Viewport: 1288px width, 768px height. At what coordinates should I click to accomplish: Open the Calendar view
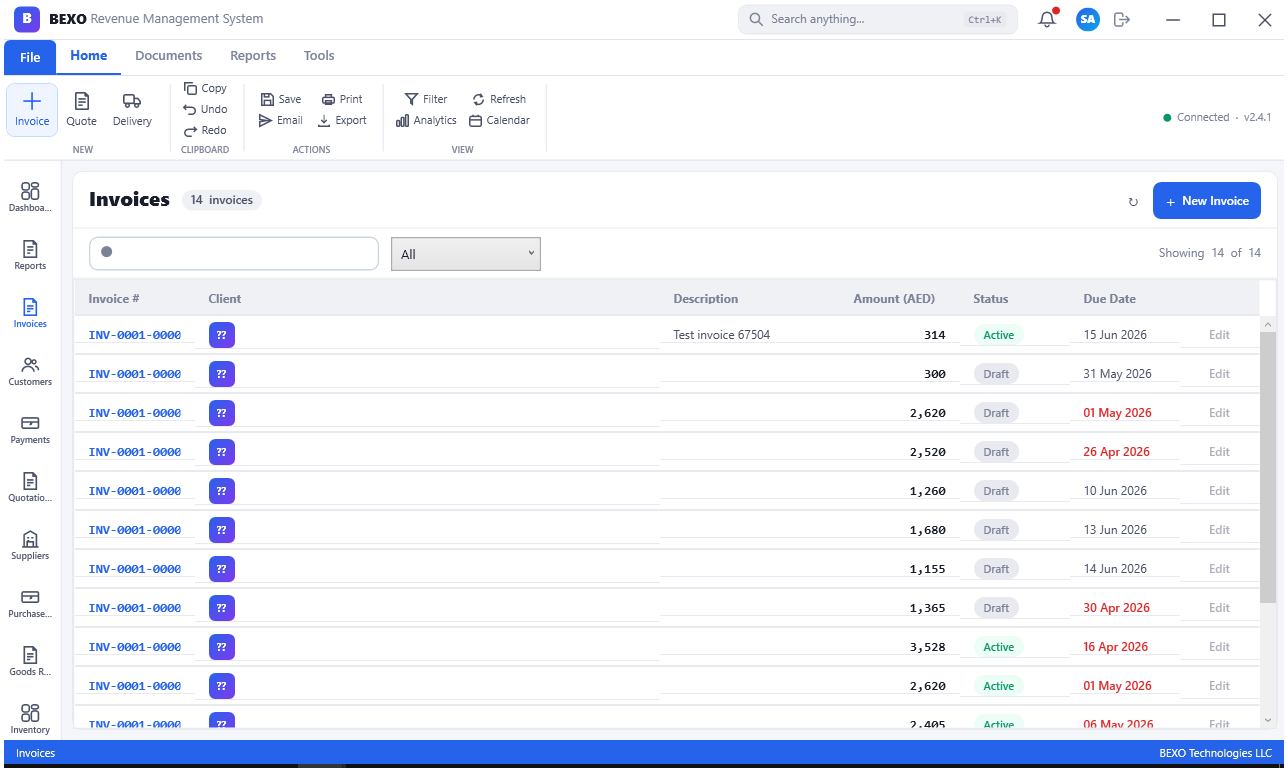pyautogui.click(x=499, y=120)
